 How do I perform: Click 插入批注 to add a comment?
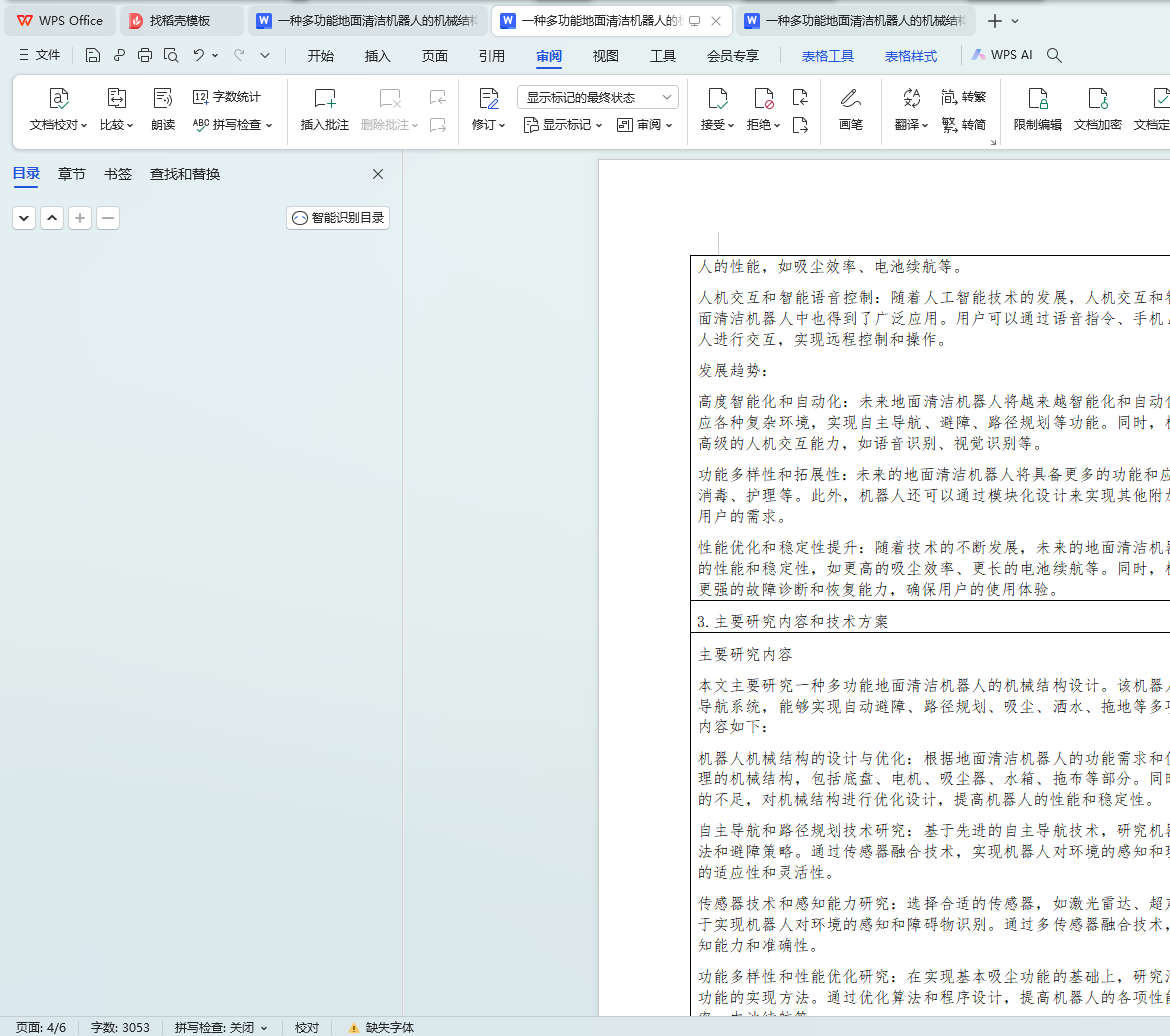click(x=325, y=109)
